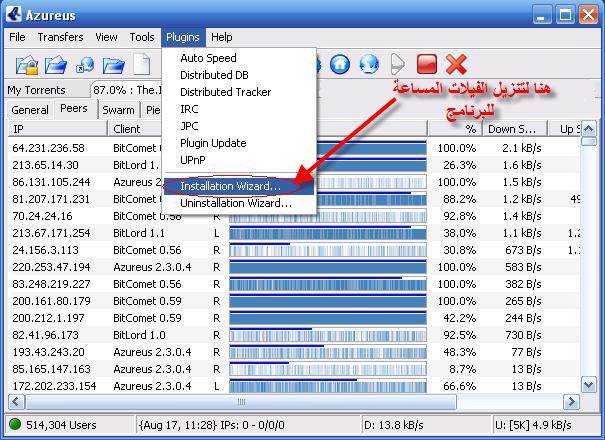The height and width of the screenshot is (440, 605).
Task: Click the IPs: 0 - 0/0/0 status entry
Action: [252, 425]
